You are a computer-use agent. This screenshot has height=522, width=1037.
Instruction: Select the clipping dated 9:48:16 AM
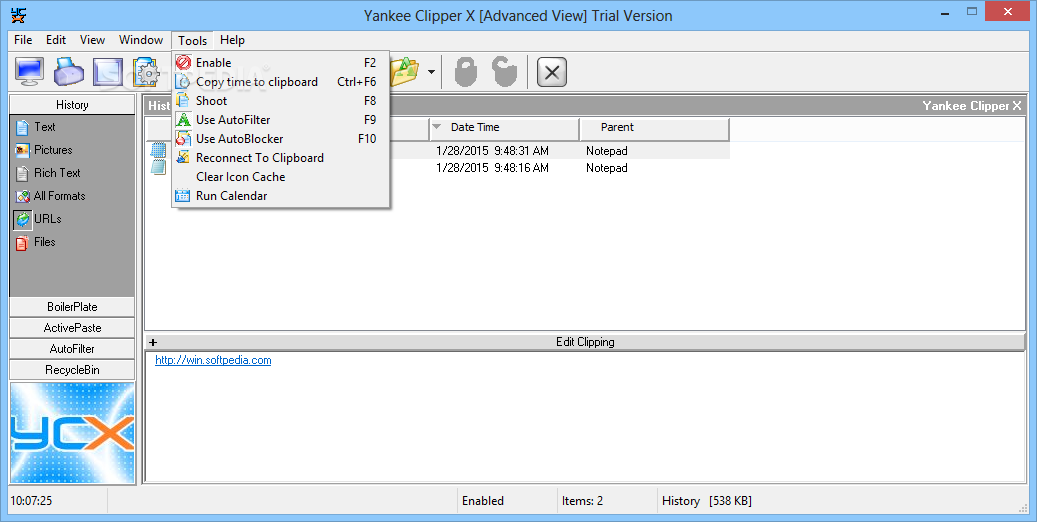pos(437,168)
